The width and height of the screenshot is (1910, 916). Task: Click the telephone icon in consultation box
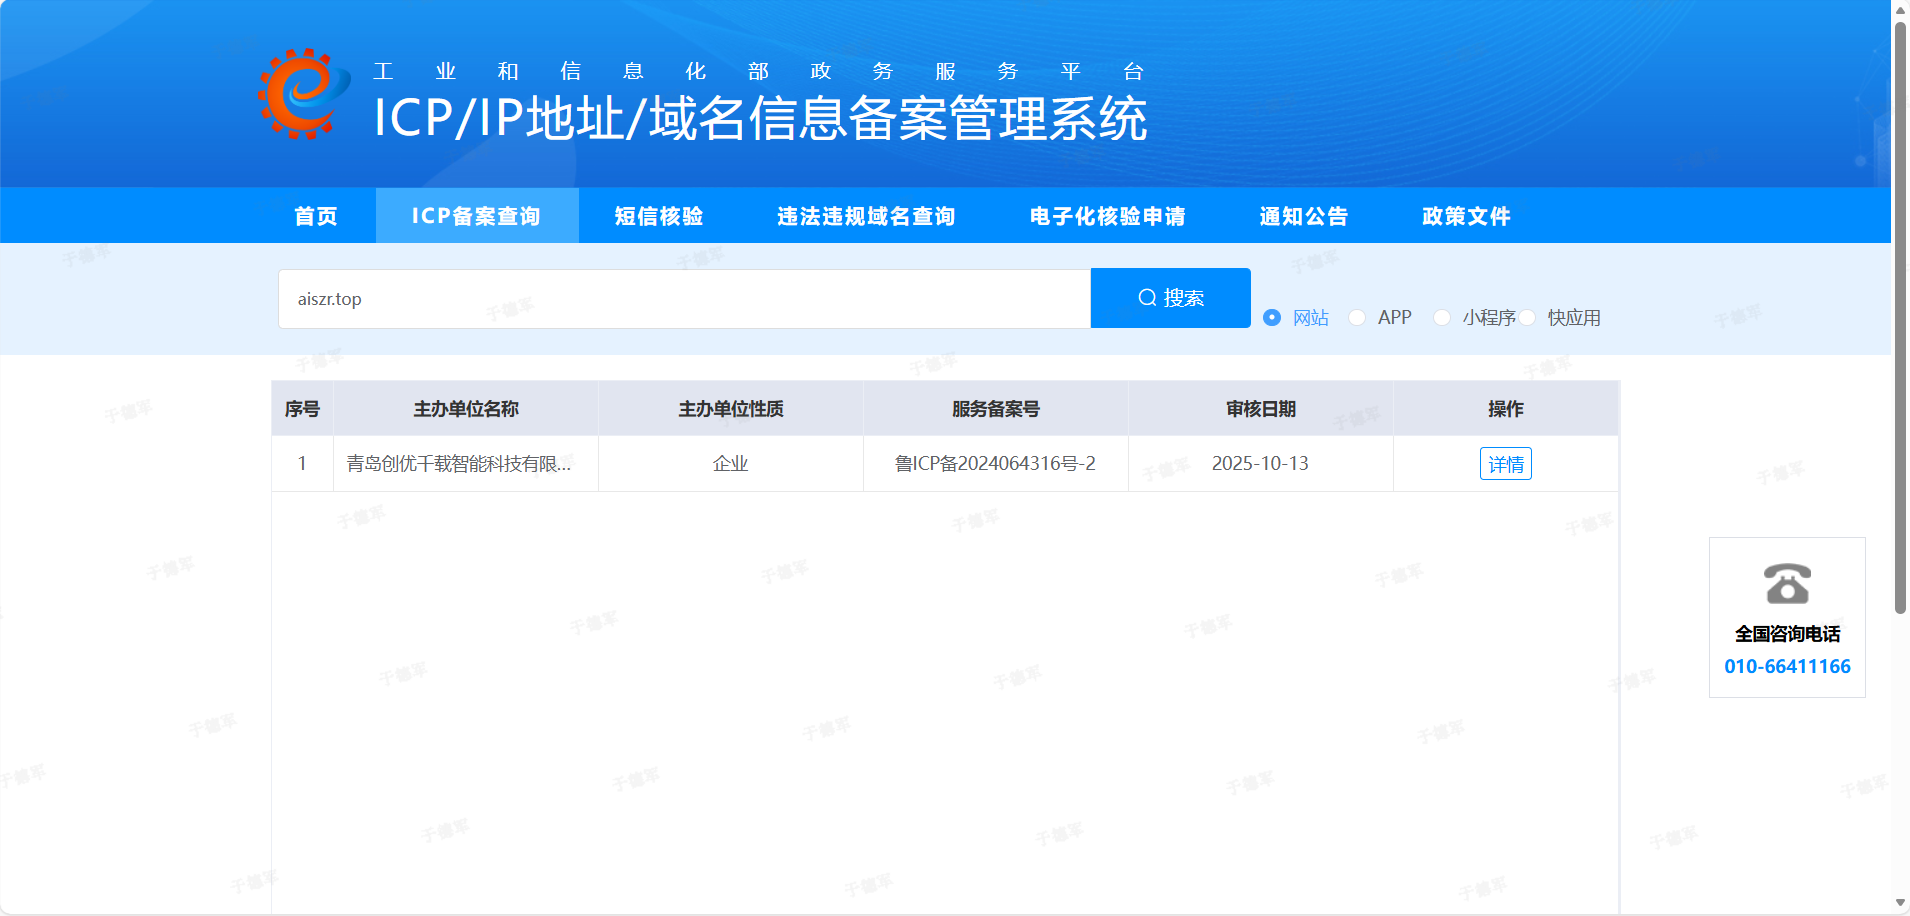(x=1787, y=584)
